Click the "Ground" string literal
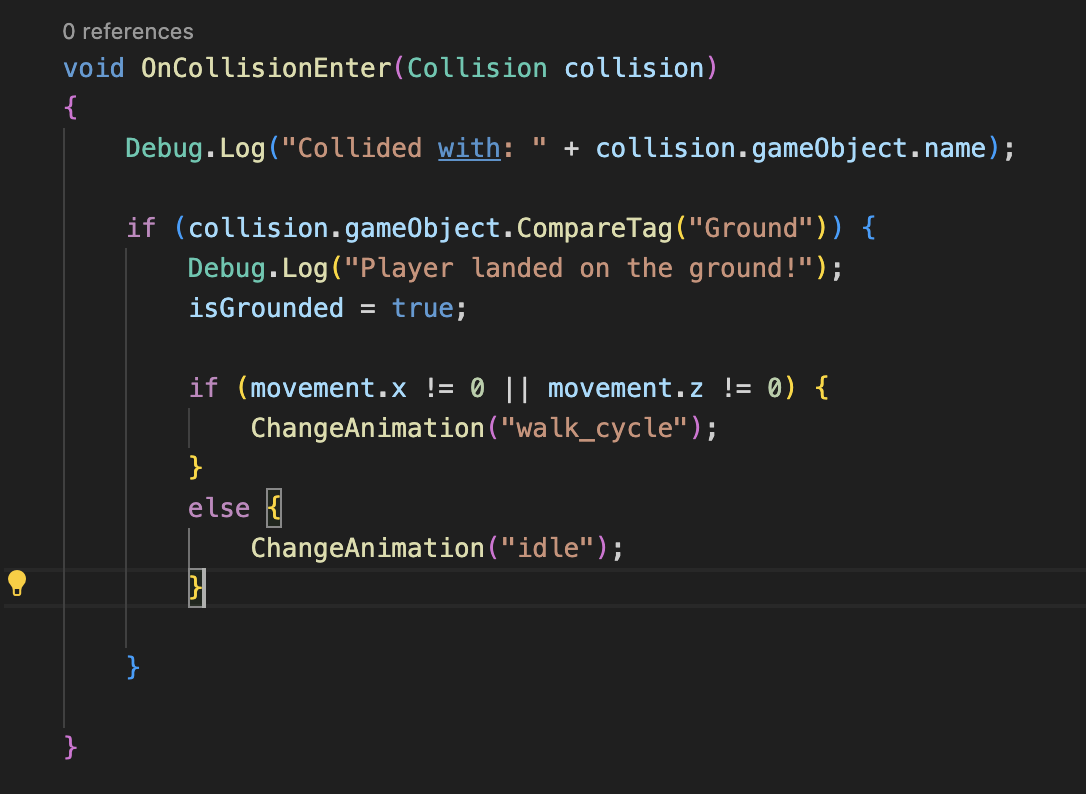Screen dimensions: 1086x794 751,228
